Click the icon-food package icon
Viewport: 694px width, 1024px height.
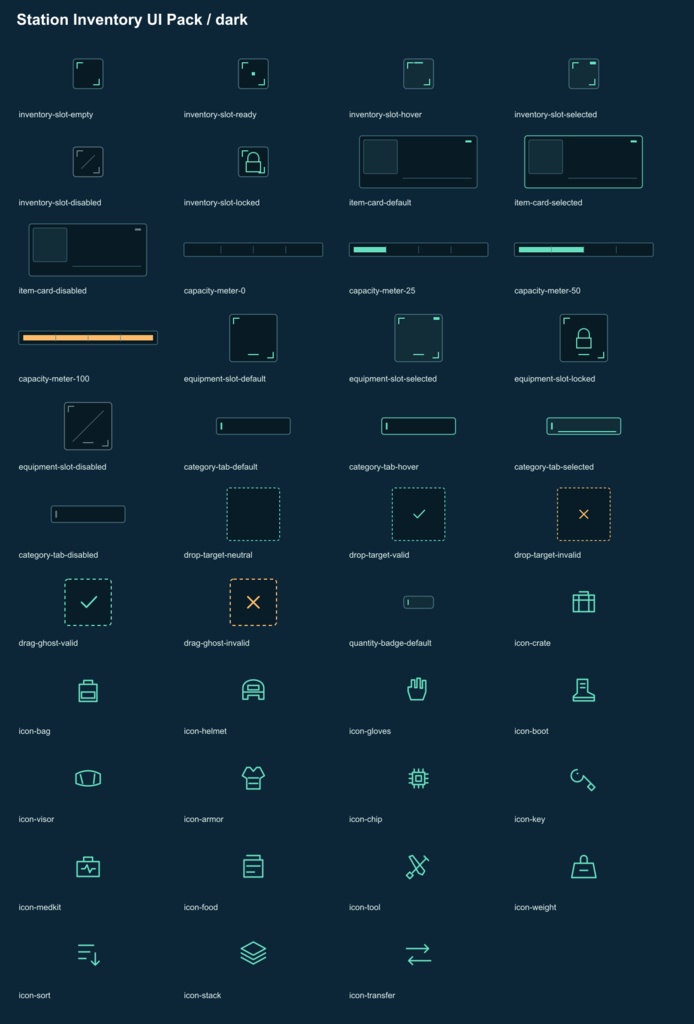click(x=253, y=867)
